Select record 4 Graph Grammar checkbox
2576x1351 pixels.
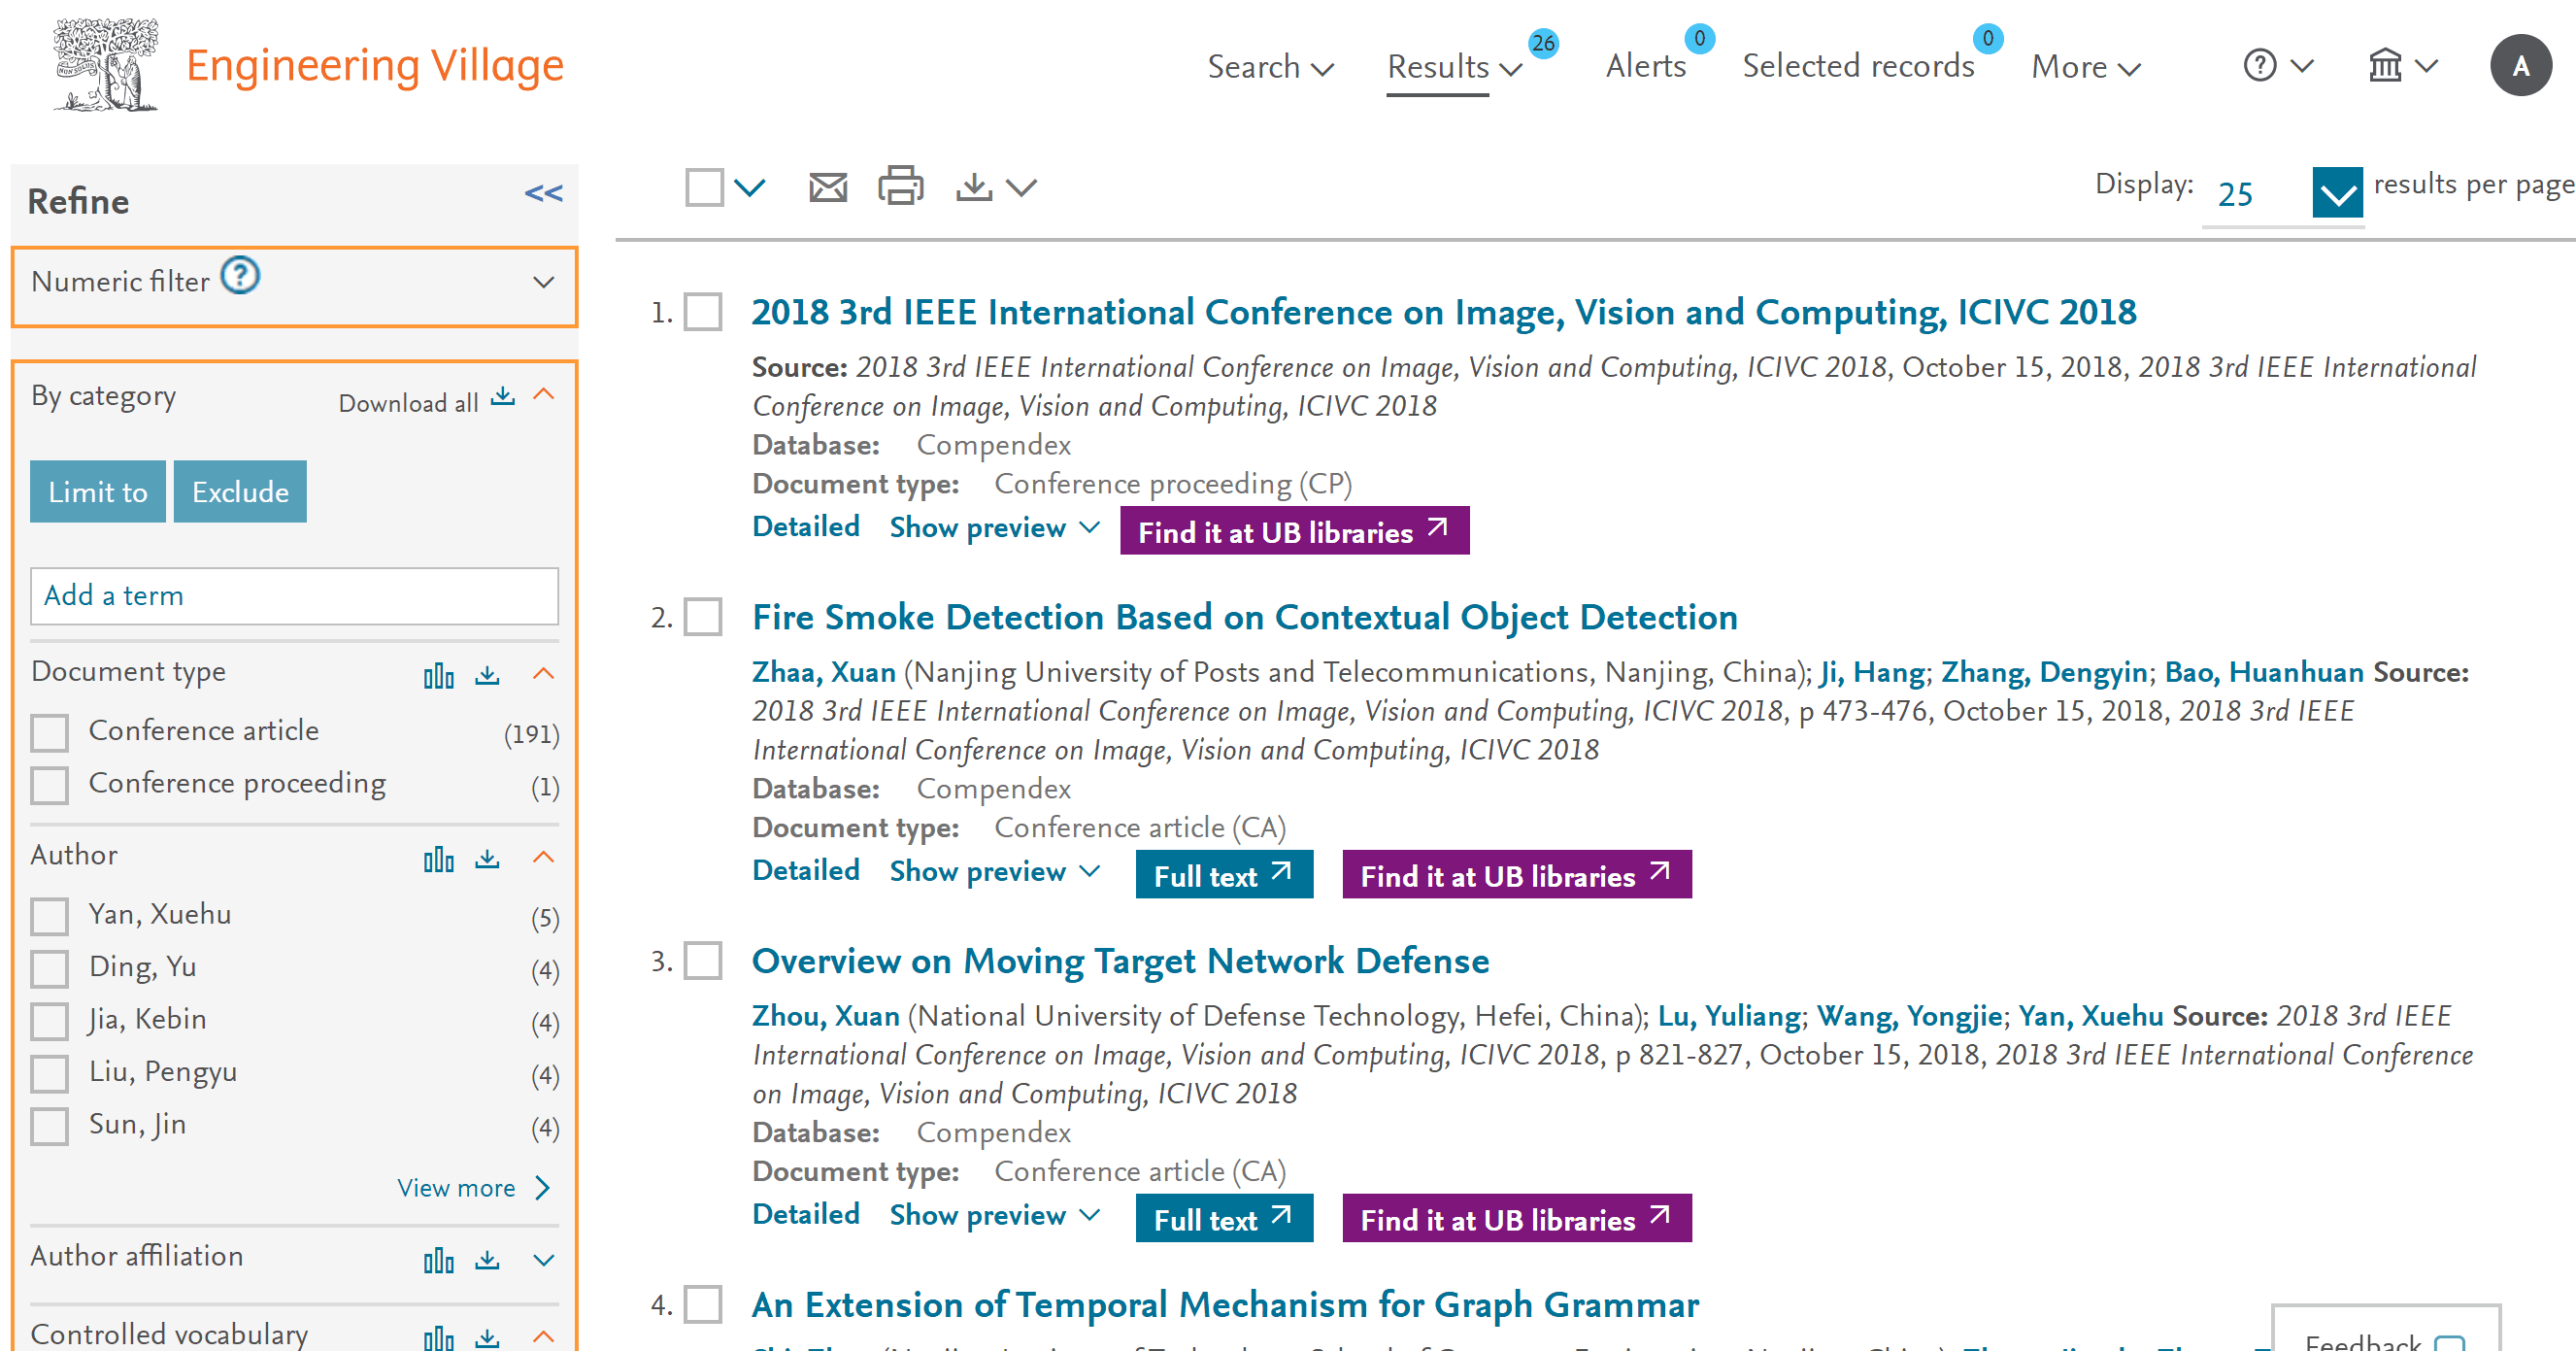click(703, 1304)
